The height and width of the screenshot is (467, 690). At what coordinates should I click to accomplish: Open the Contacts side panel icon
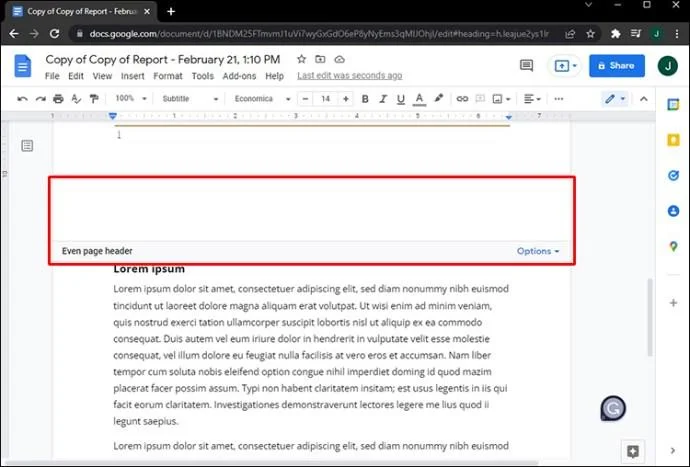(x=673, y=211)
